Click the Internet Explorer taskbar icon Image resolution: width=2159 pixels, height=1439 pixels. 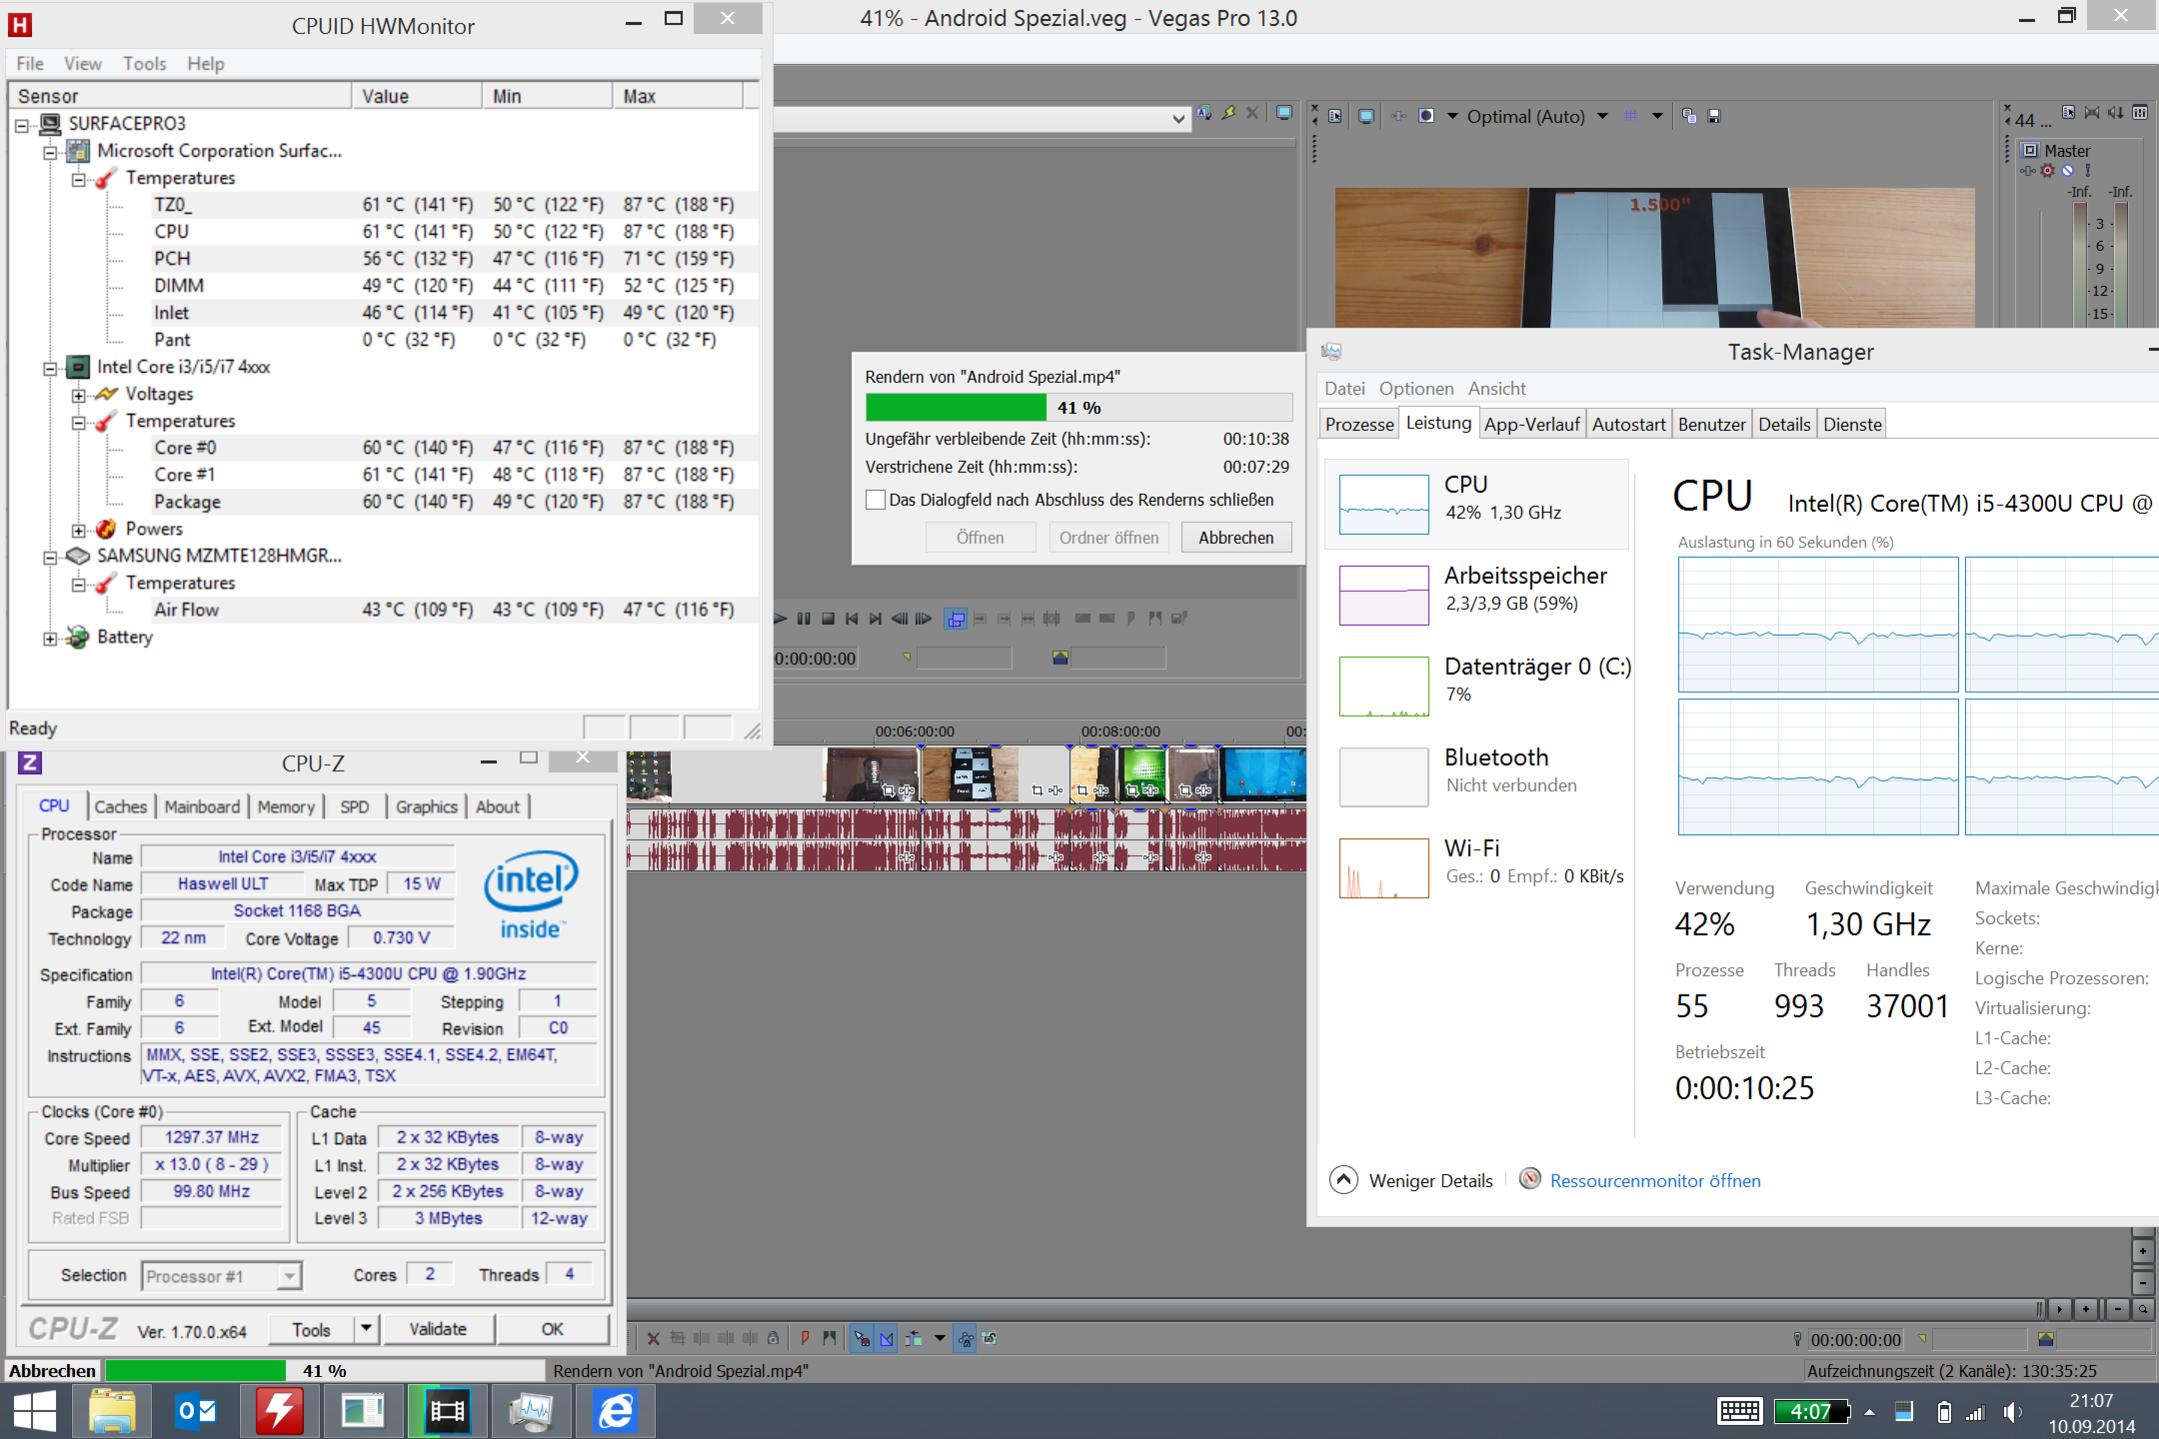point(614,1411)
